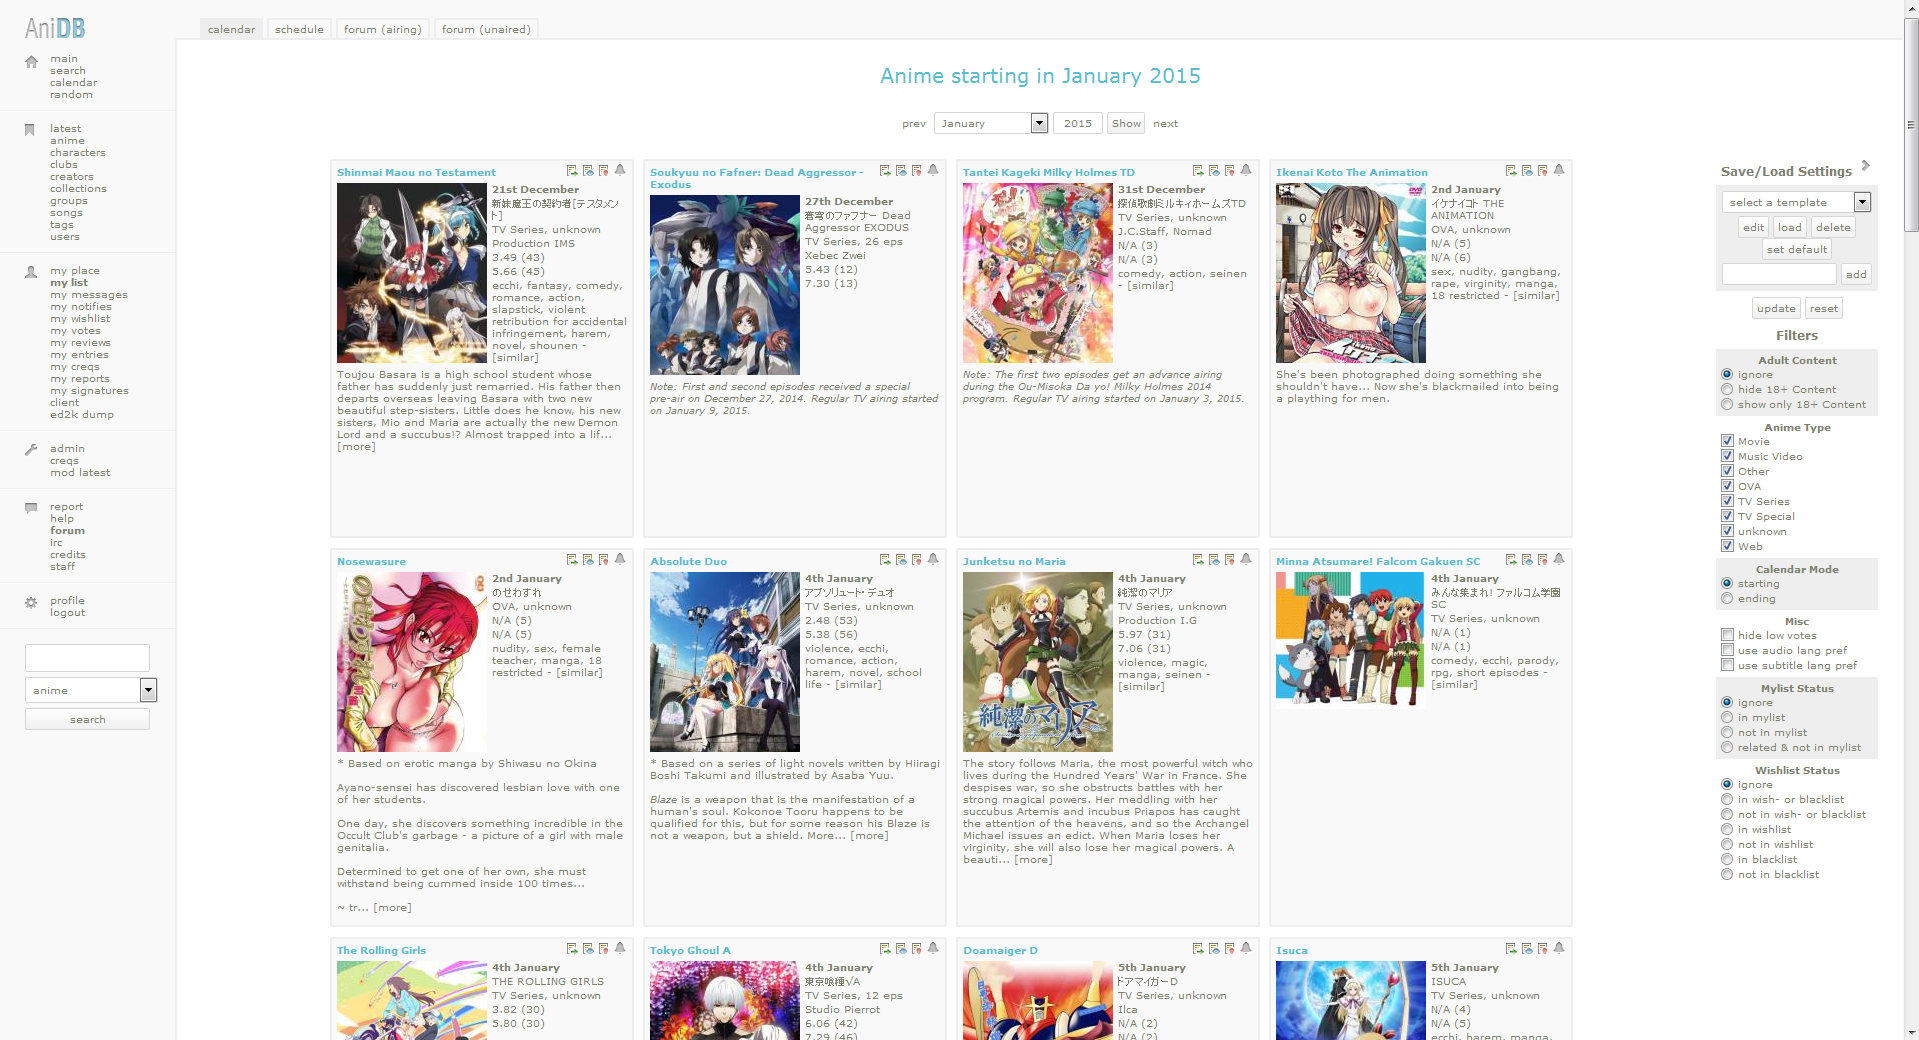The image size is (1919, 1040).
Task: Click the wishlist icon on Ikenai Koto The Animation card
Action: tap(1543, 171)
